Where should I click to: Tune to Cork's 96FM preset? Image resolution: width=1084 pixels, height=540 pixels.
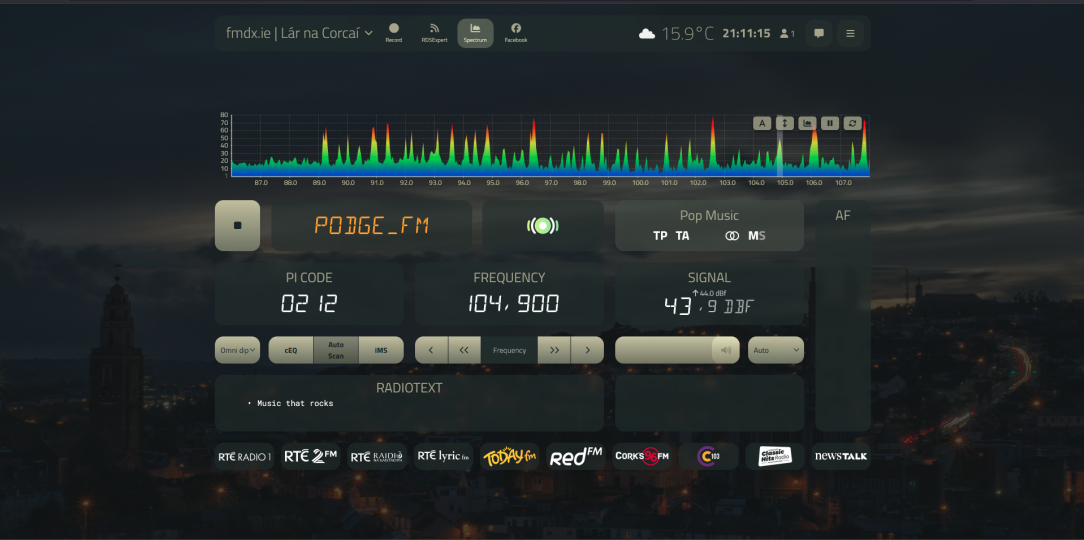[x=642, y=456]
